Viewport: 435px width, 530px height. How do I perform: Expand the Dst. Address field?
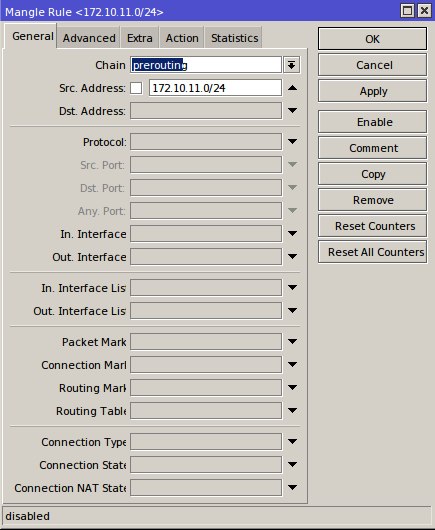(292, 111)
